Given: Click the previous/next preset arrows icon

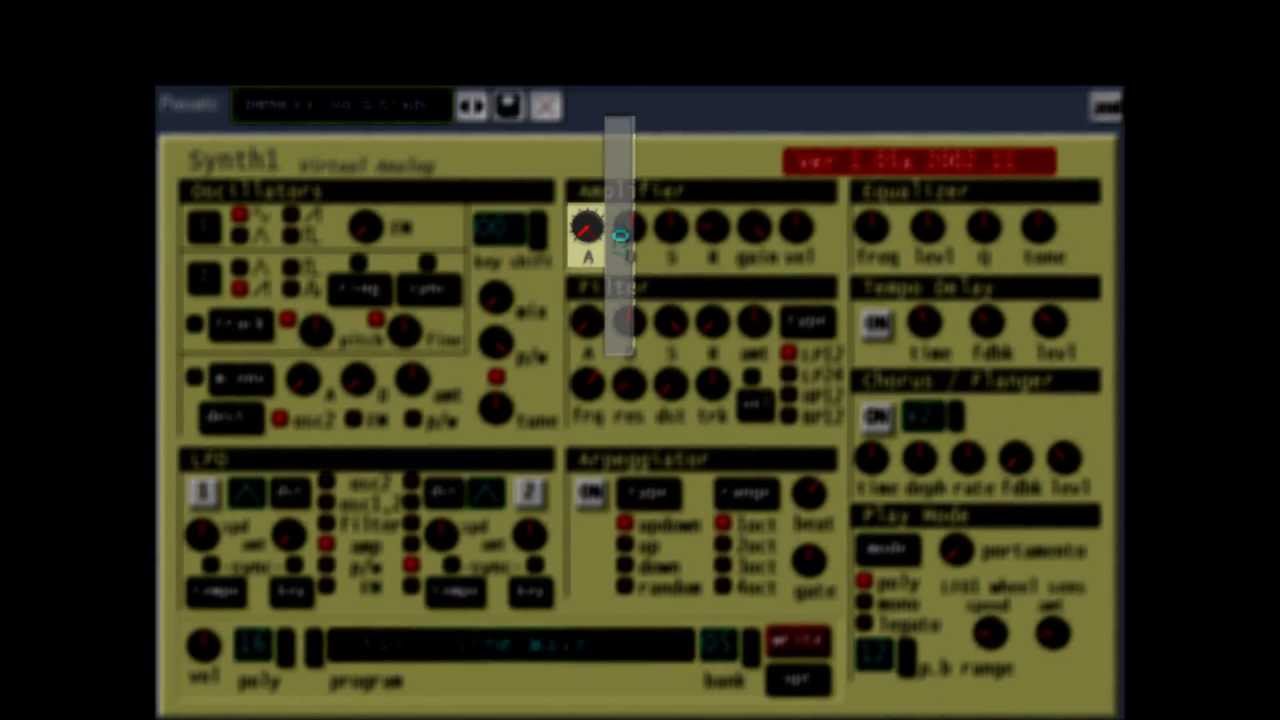Looking at the screenshot, I should click(471, 105).
